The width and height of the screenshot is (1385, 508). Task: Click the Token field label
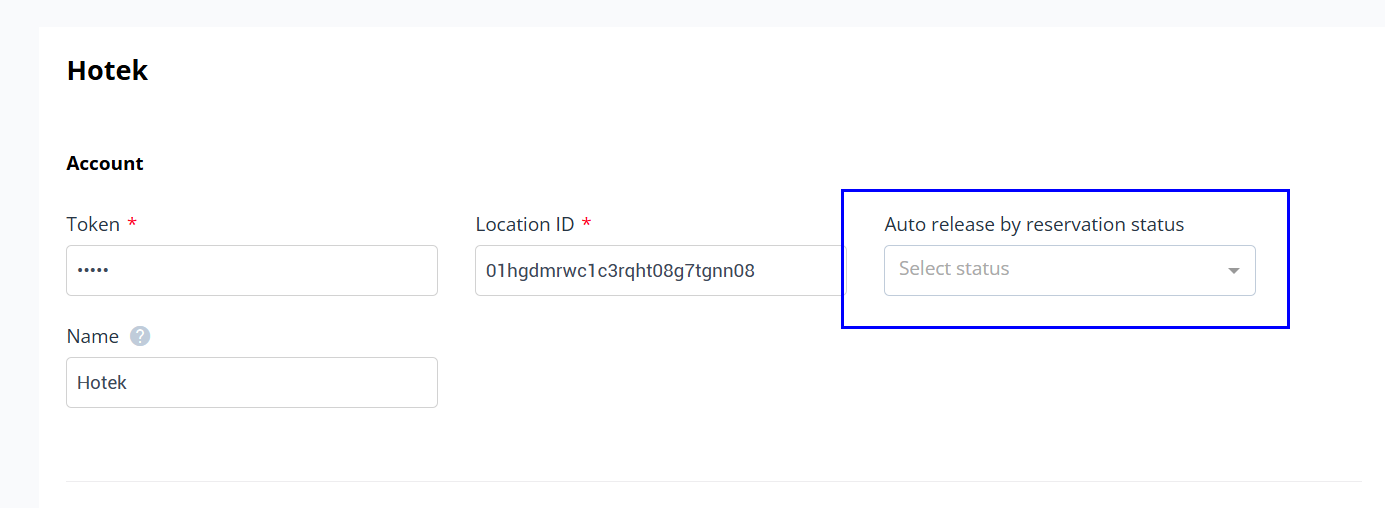(93, 224)
